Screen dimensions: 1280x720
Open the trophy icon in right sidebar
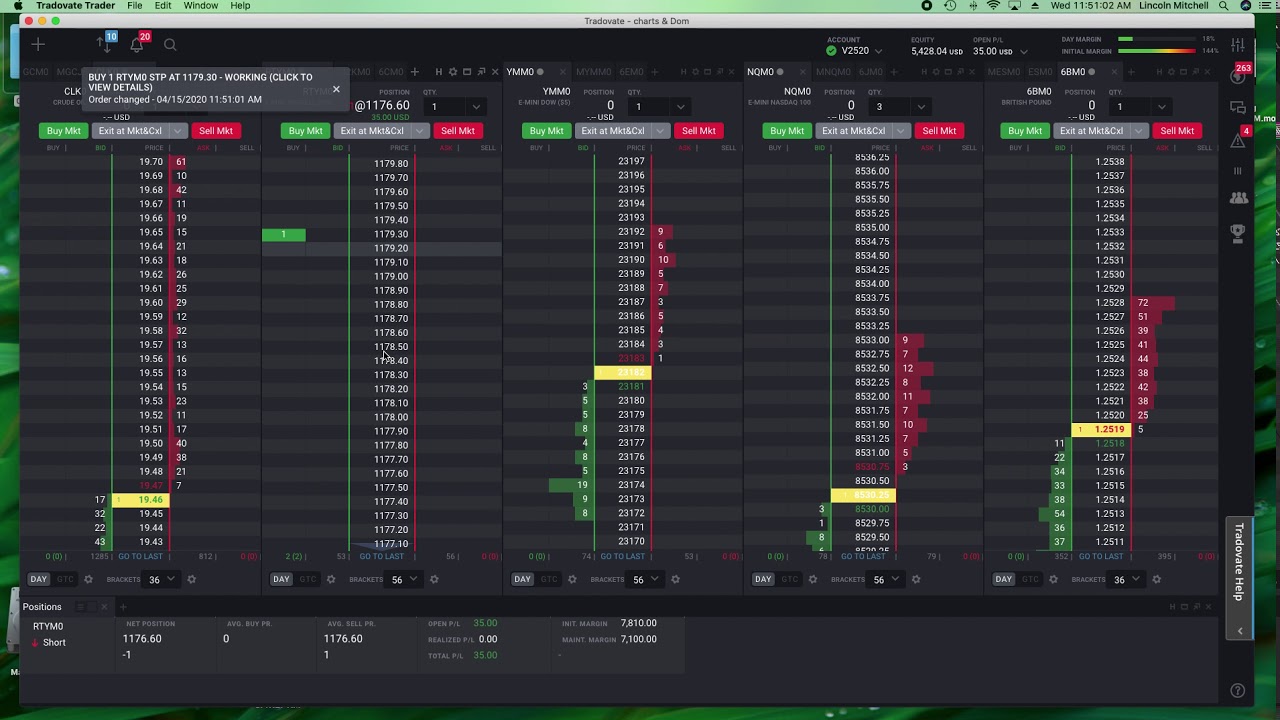[1238, 233]
